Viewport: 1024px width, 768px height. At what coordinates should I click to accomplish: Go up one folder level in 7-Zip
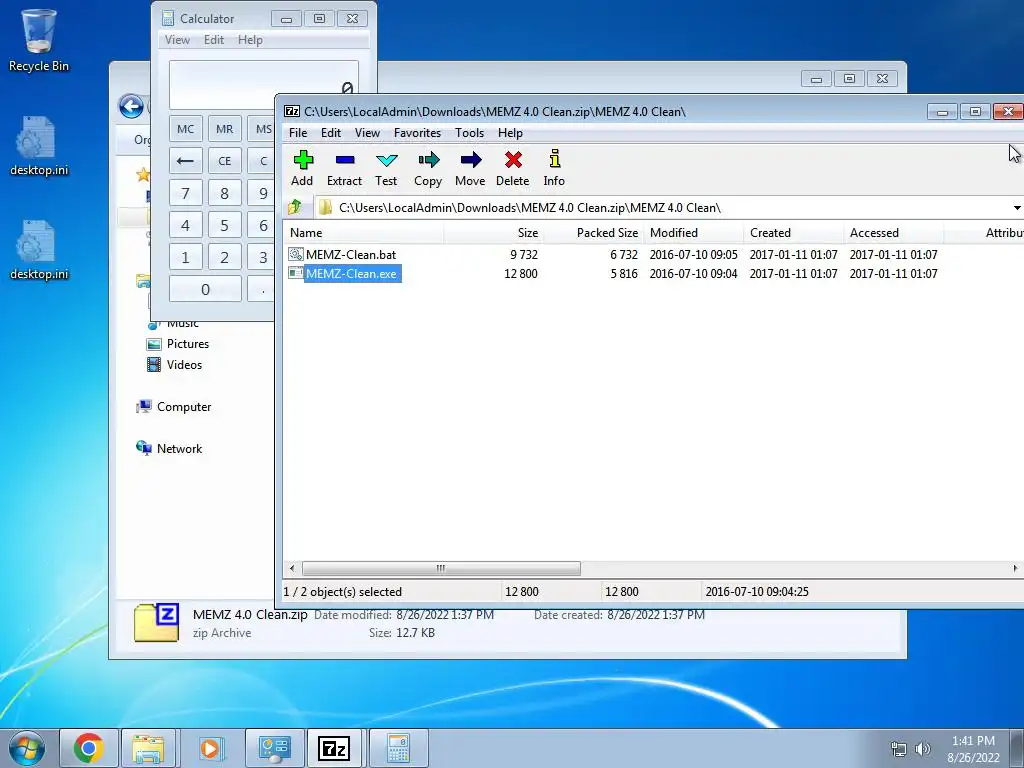pos(295,208)
